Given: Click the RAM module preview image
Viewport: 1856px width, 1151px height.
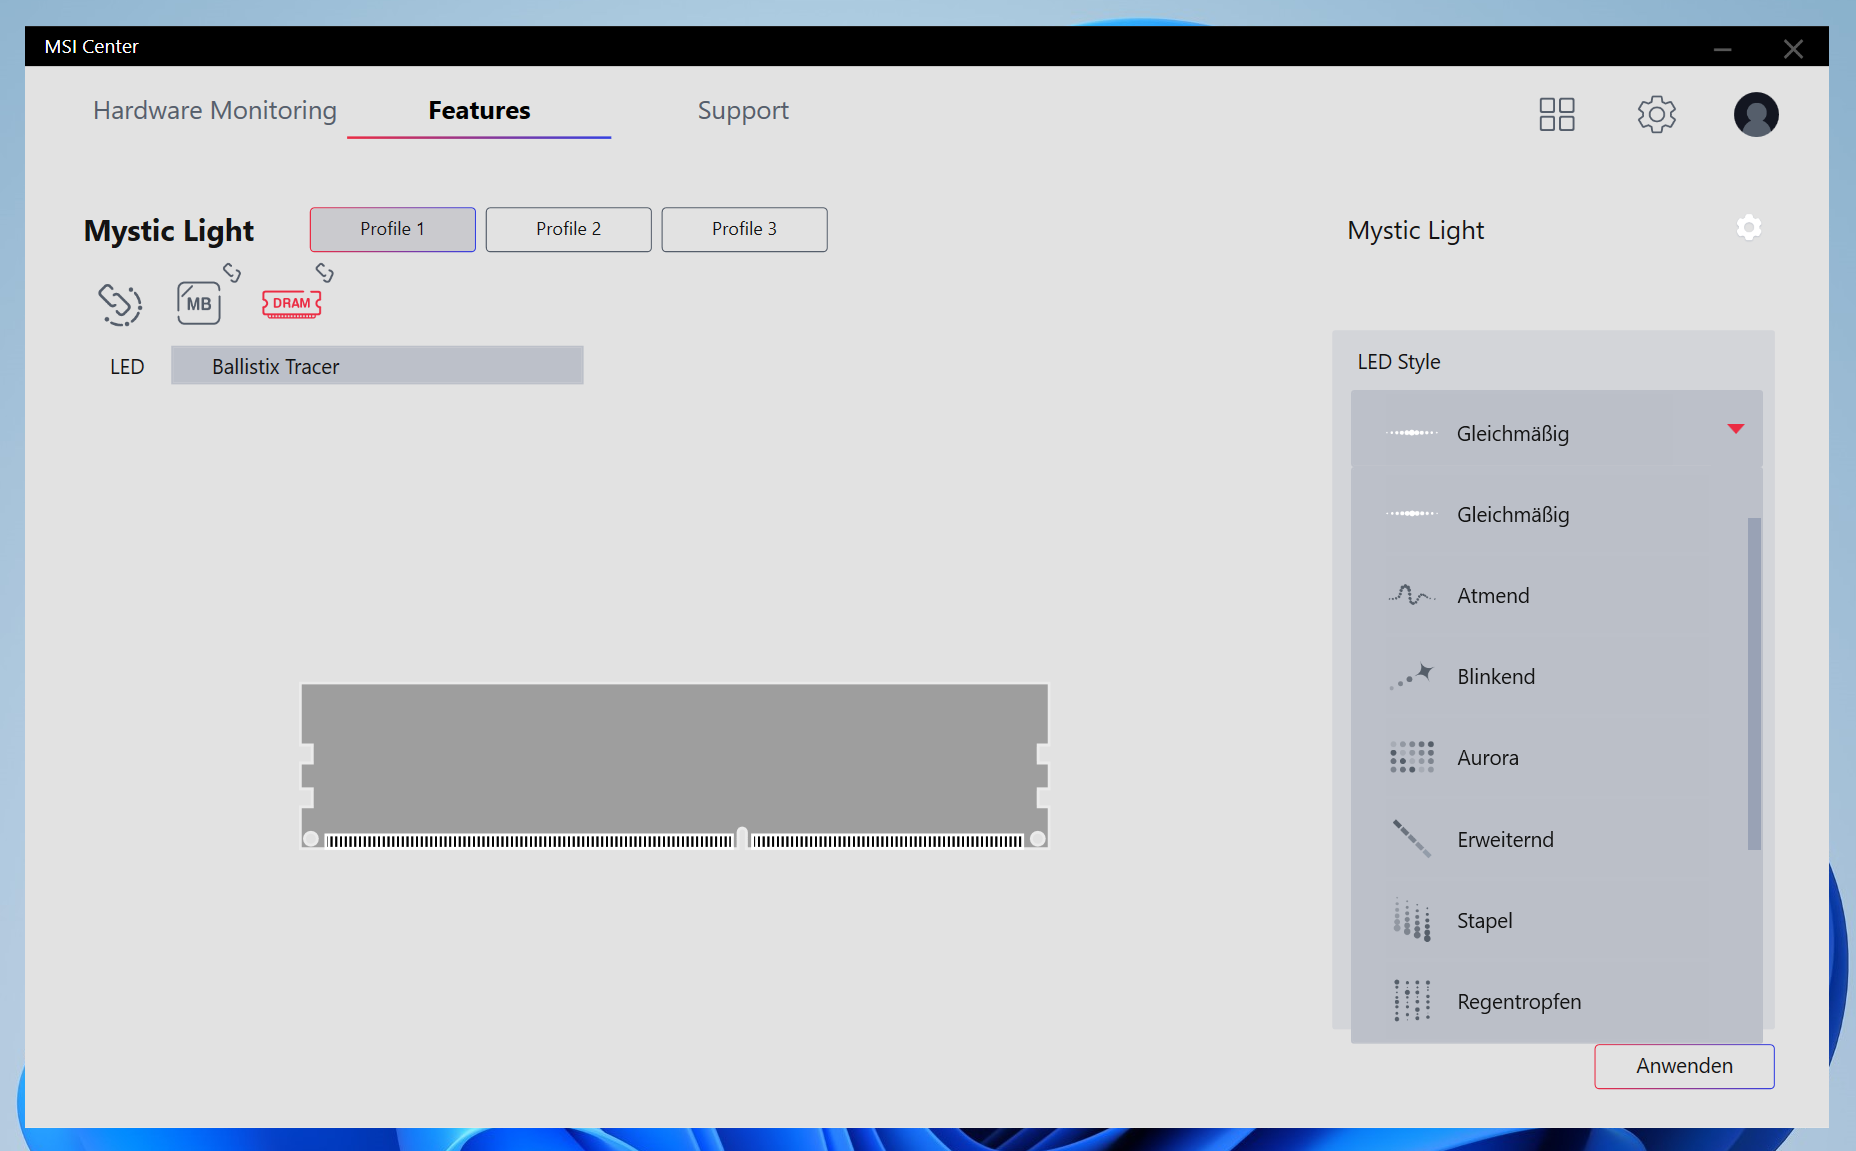Looking at the screenshot, I should pos(675,766).
